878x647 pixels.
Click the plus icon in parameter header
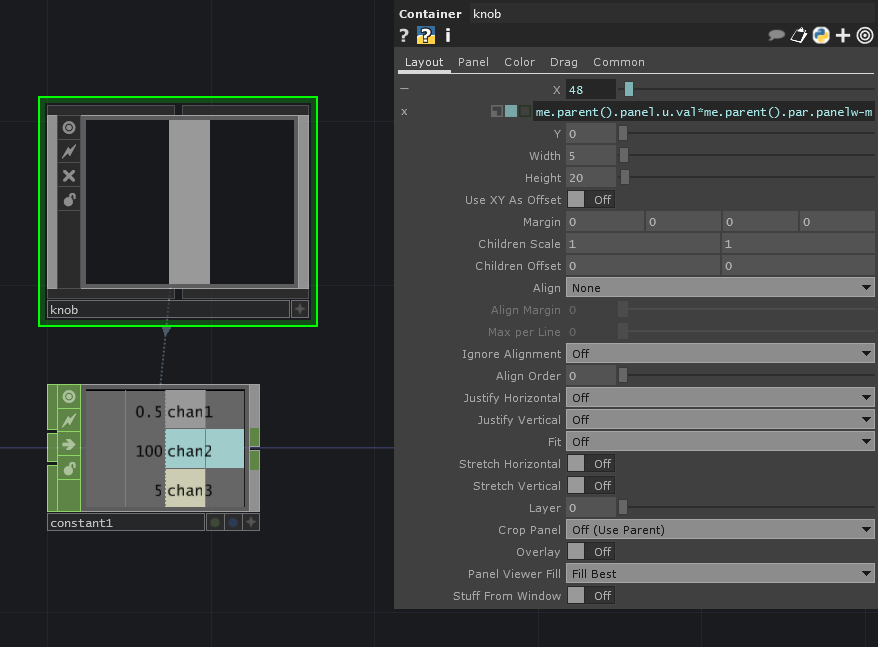tap(843, 36)
